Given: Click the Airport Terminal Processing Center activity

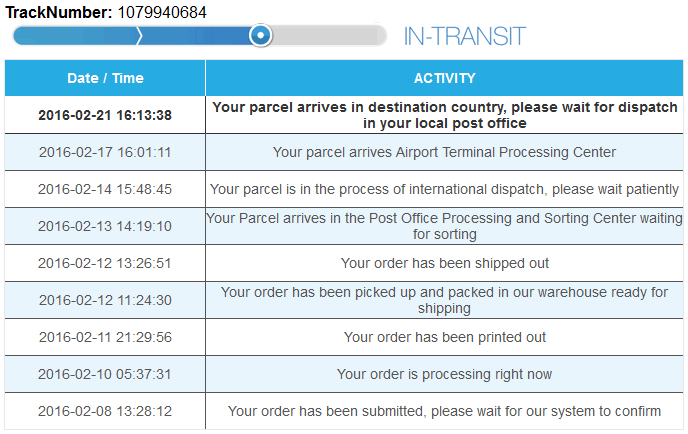Looking at the screenshot, I should click(x=444, y=153).
